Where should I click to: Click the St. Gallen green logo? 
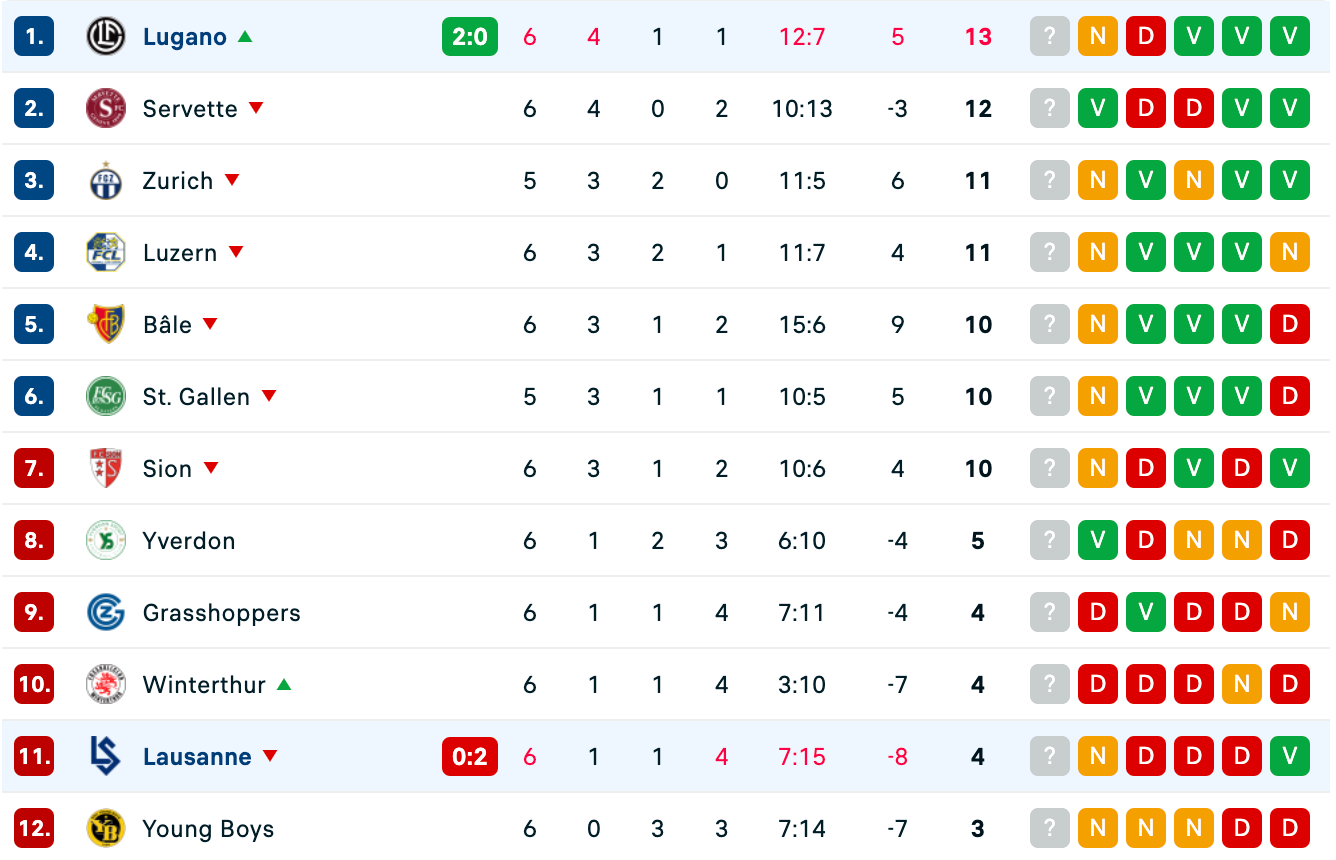(x=105, y=397)
